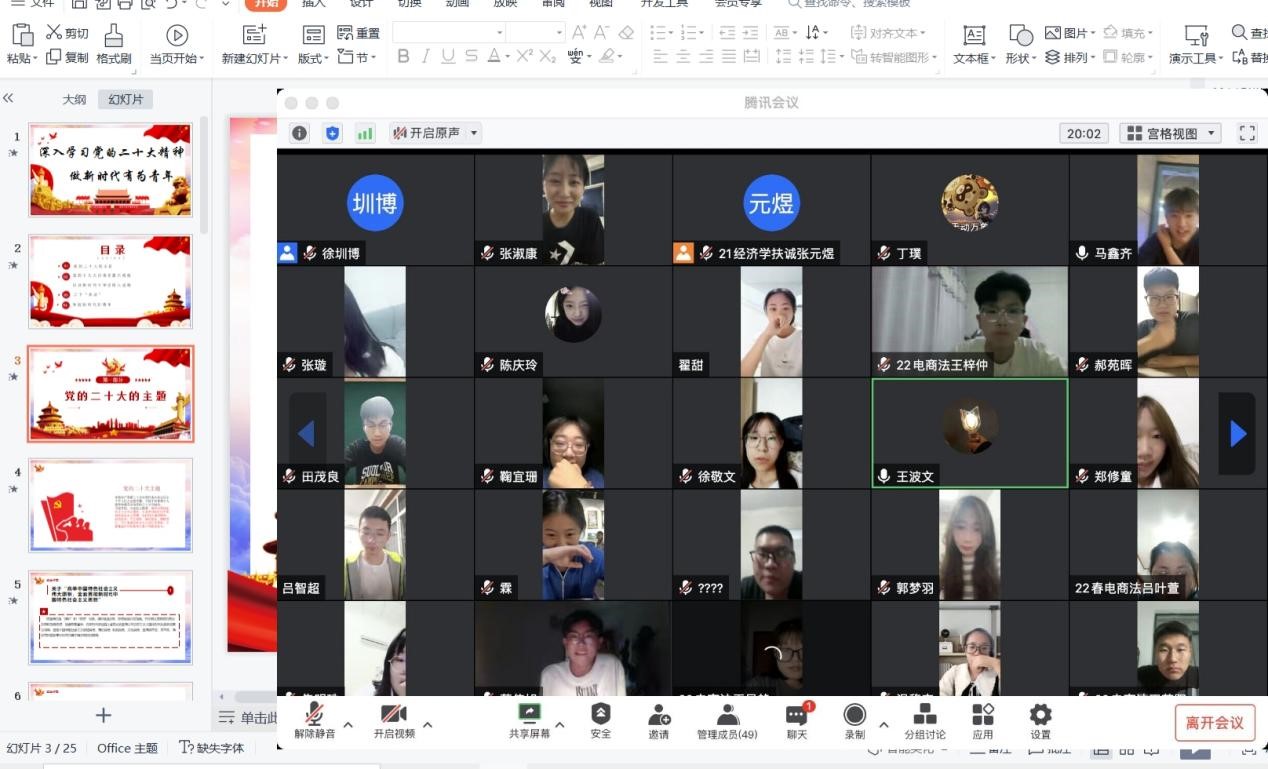1268x769 pixels.
Task: Expand audio options arrow beside 解除静音
Action: (348, 725)
